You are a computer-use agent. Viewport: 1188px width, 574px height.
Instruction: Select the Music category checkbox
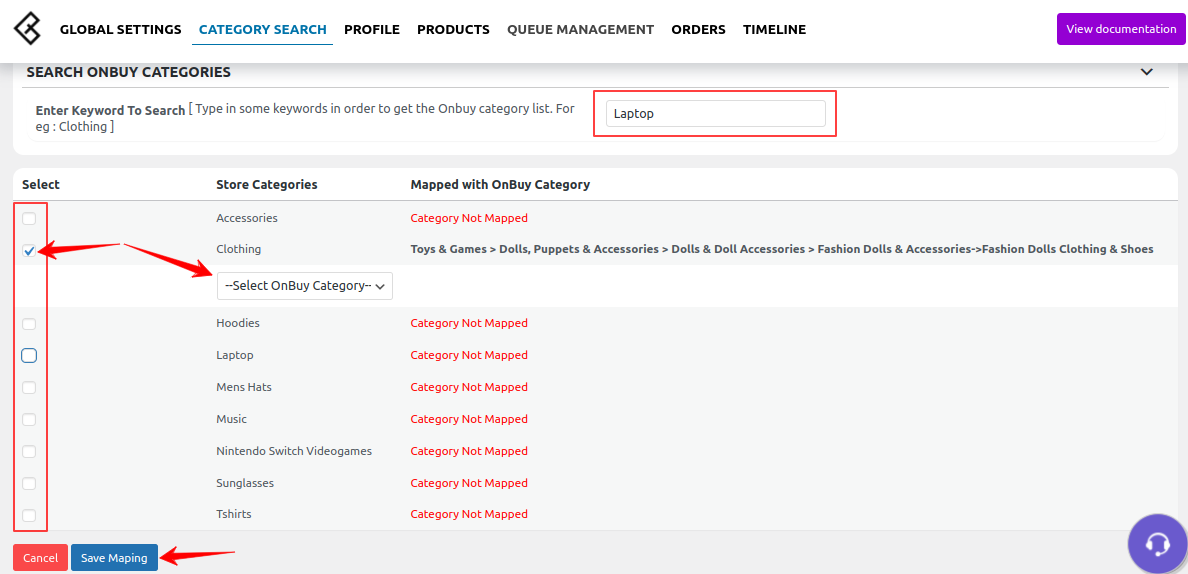coord(29,420)
